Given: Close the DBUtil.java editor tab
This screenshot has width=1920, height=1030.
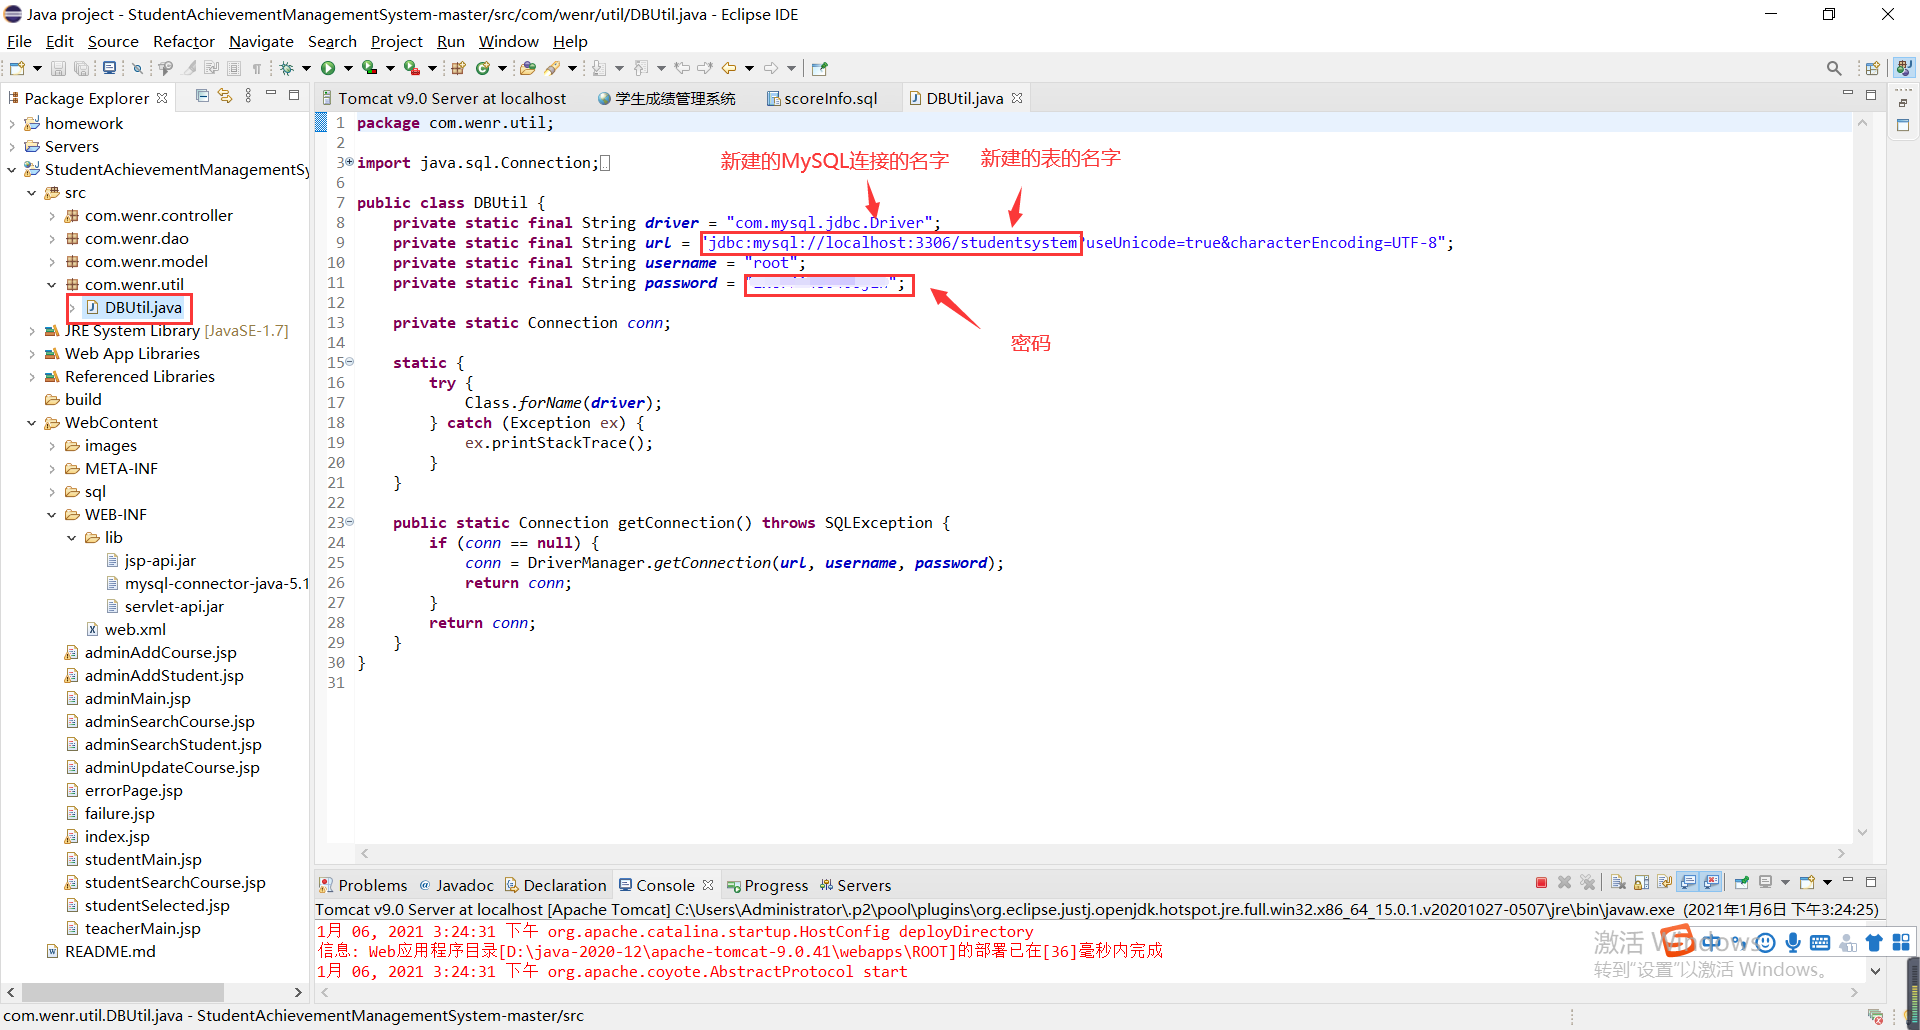Looking at the screenshot, I should (1017, 98).
